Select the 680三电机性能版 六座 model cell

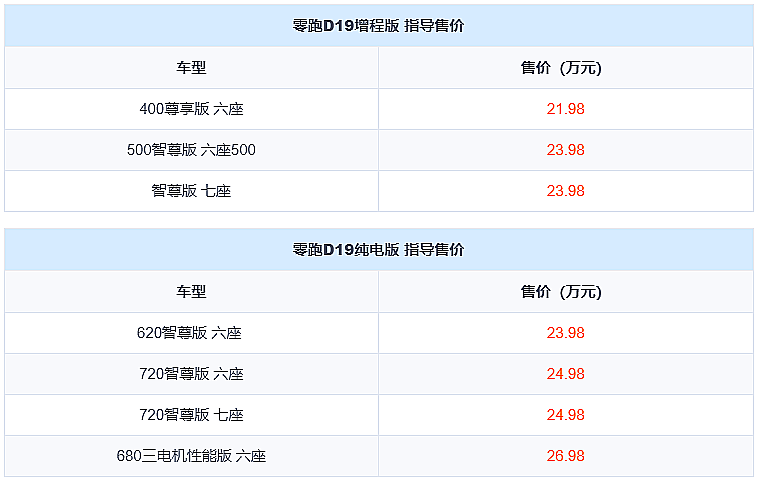191,456
